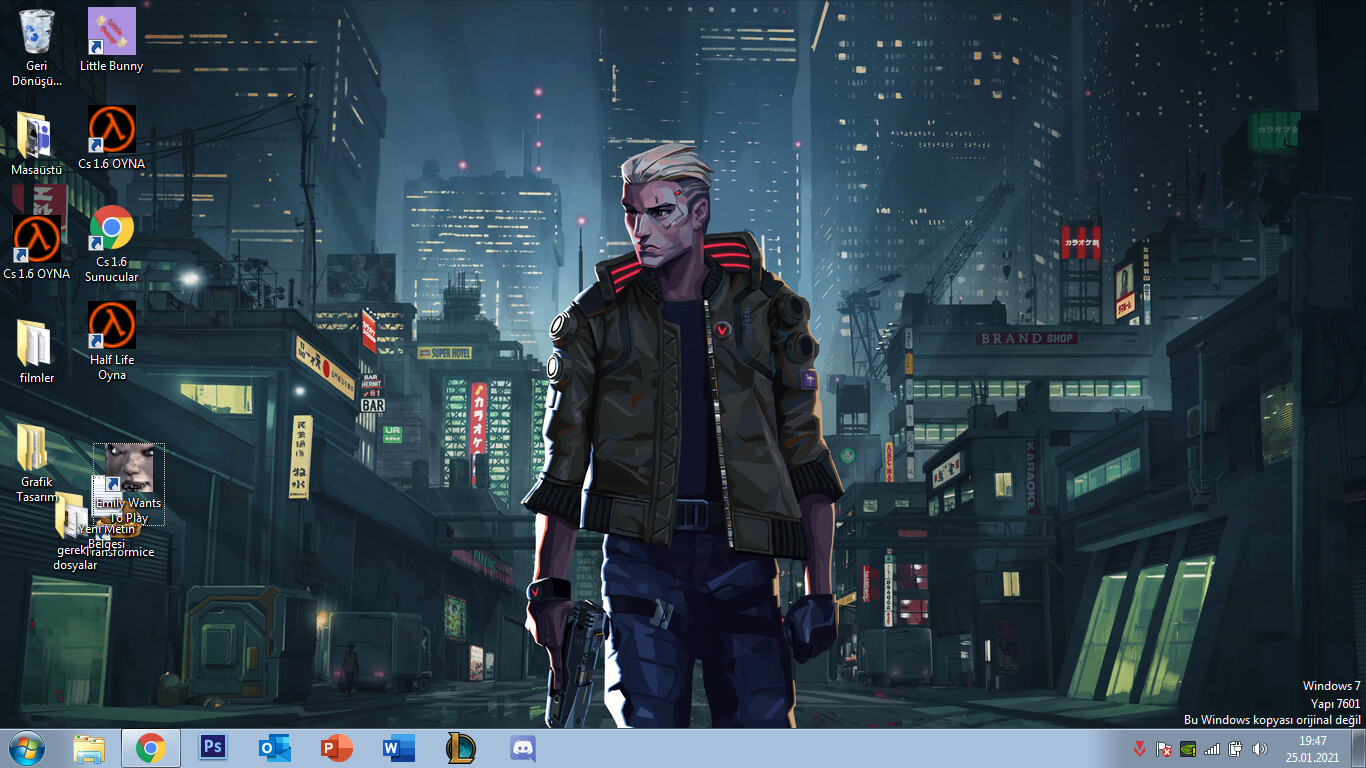Open the NVIDIA tray icon
This screenshot has width=1366, height=768.
coord(1187,748)
